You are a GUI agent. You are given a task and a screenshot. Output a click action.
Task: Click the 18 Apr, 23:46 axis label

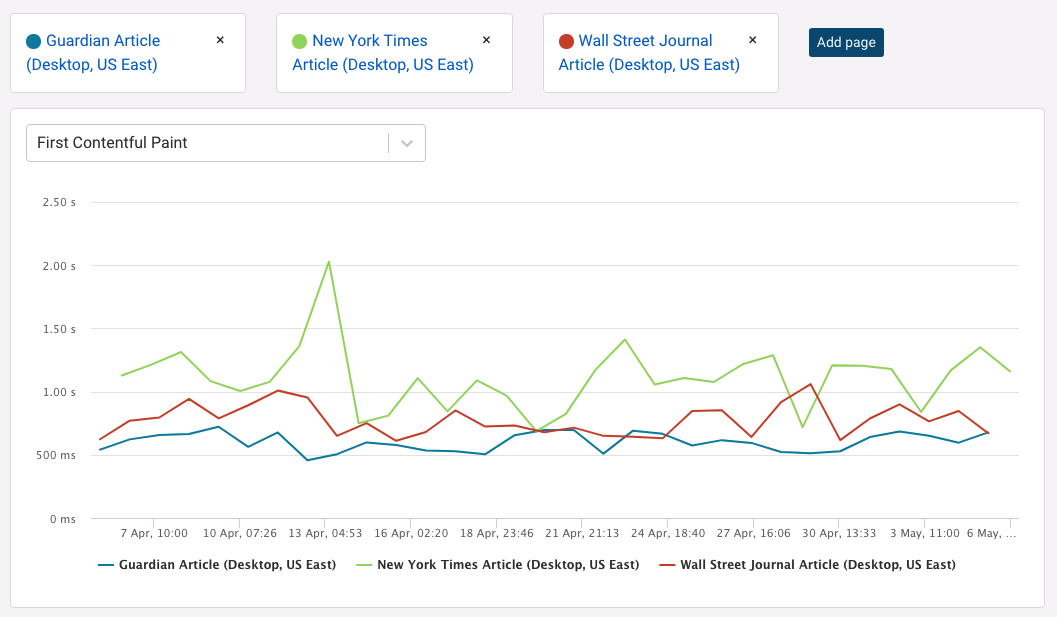coord(497,533)
